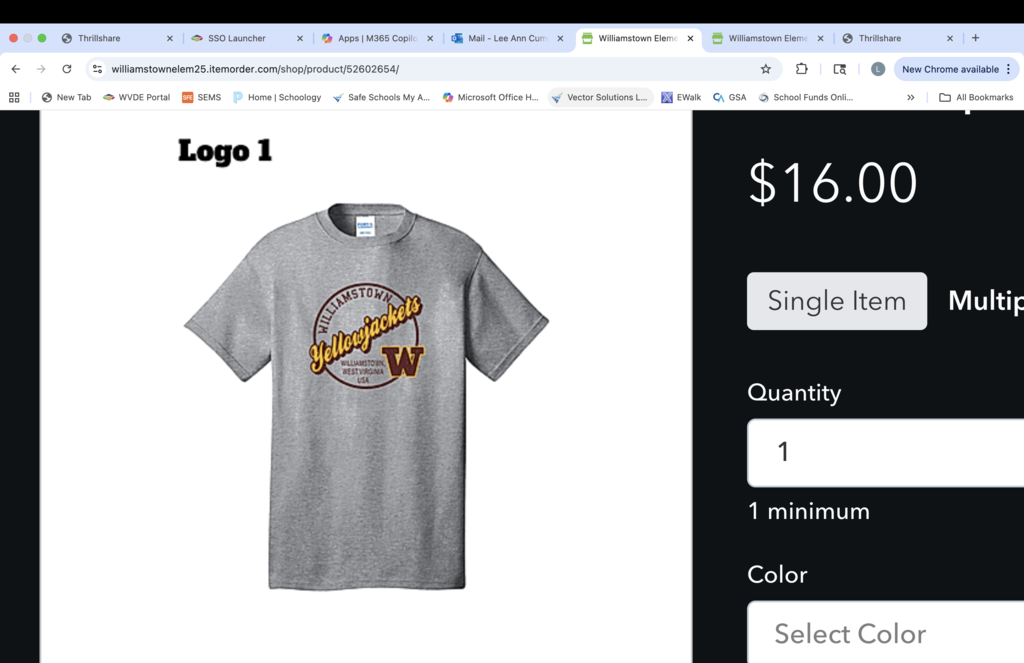Reload the page
Image resolution: width=1024 pixels, height=663 pixels.
click(66, 69)
